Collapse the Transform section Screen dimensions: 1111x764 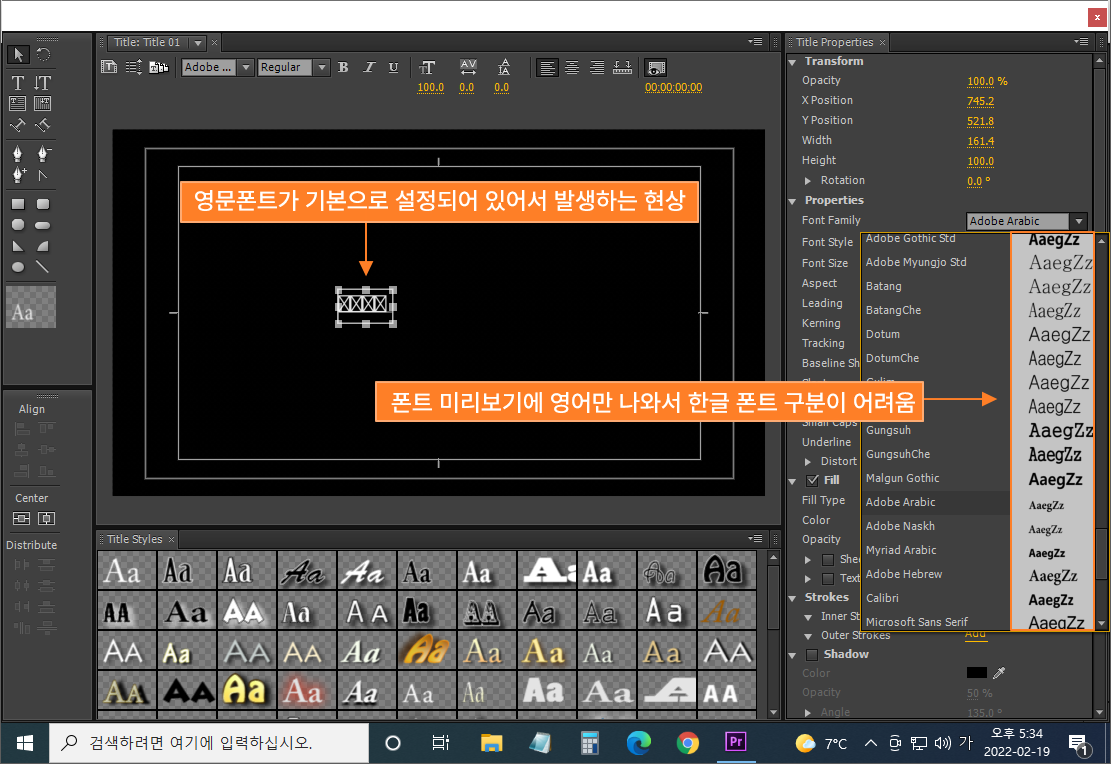792,62
